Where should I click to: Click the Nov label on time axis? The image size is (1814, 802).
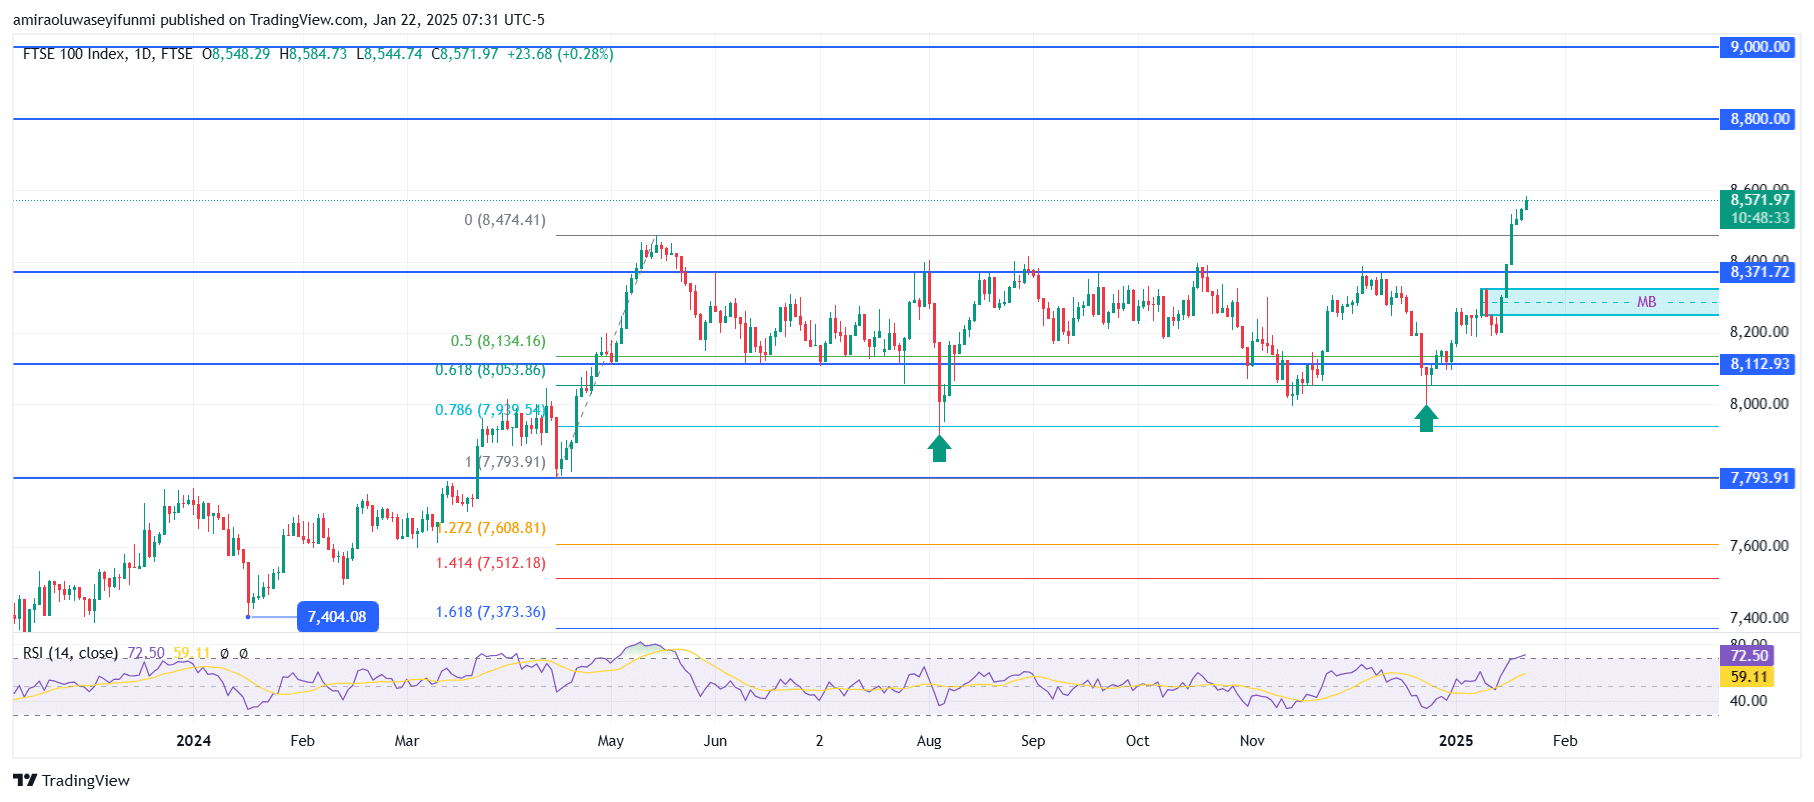(x=1252, y=741)
